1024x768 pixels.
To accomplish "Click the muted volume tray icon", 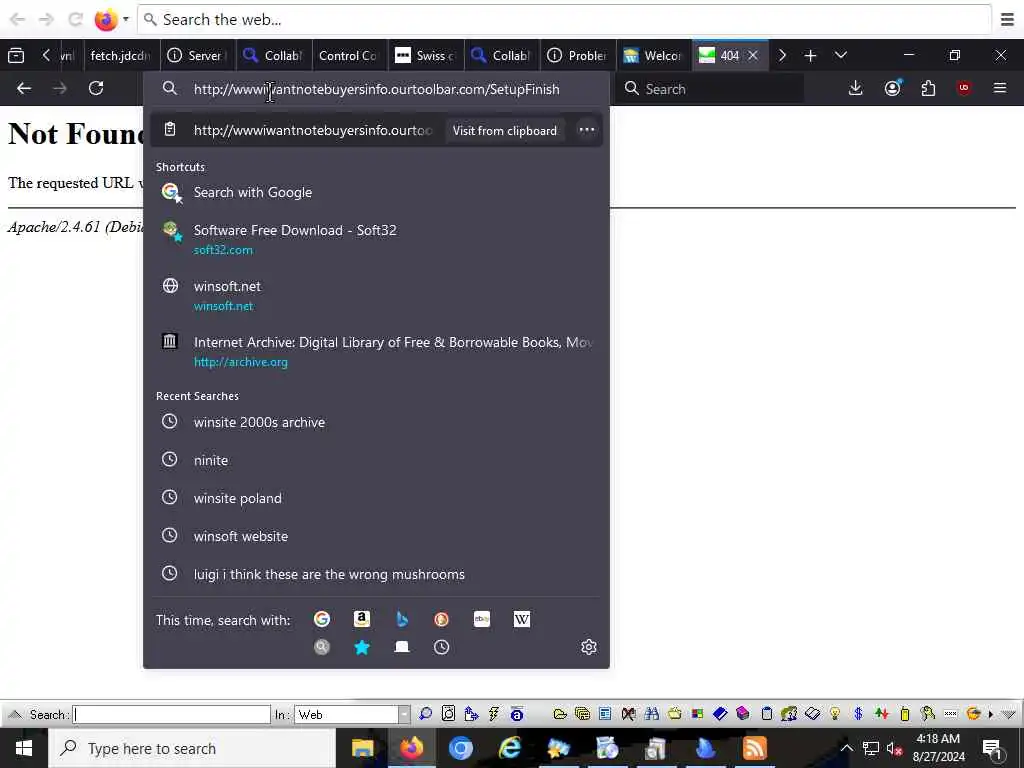I will point(895,748).
